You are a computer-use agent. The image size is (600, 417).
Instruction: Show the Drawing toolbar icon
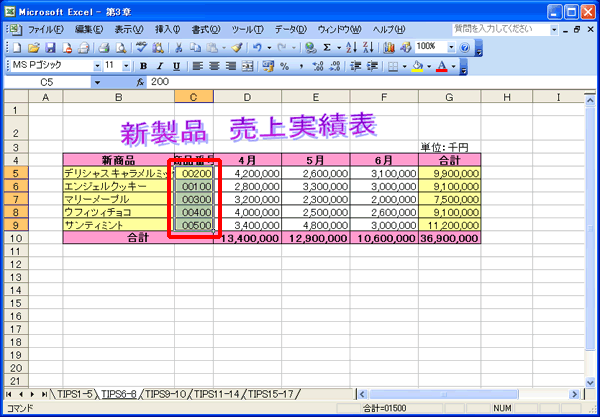pos(406,47)
